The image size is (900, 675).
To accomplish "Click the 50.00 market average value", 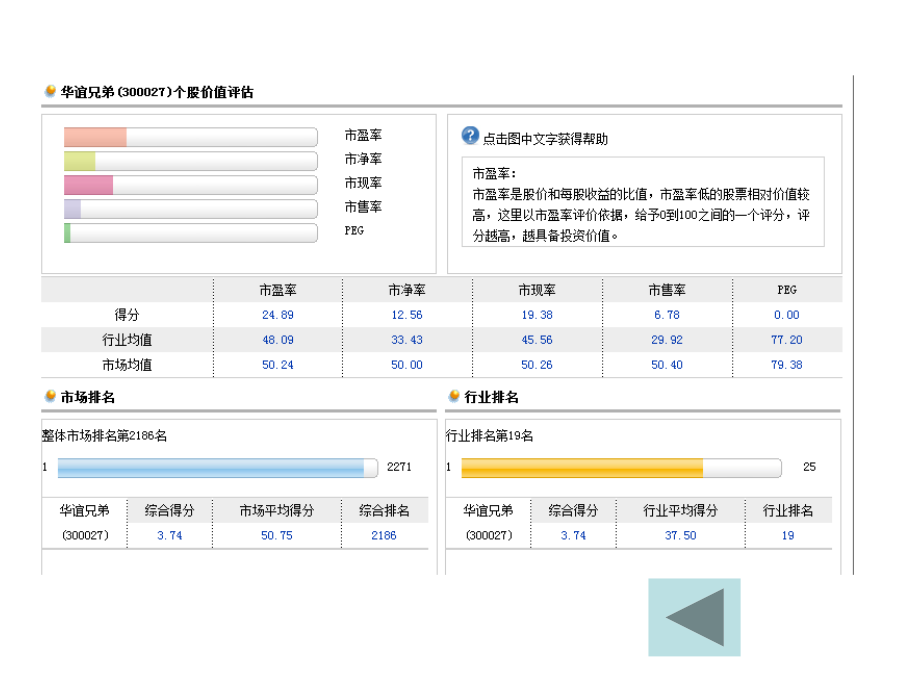I will 407,364.
